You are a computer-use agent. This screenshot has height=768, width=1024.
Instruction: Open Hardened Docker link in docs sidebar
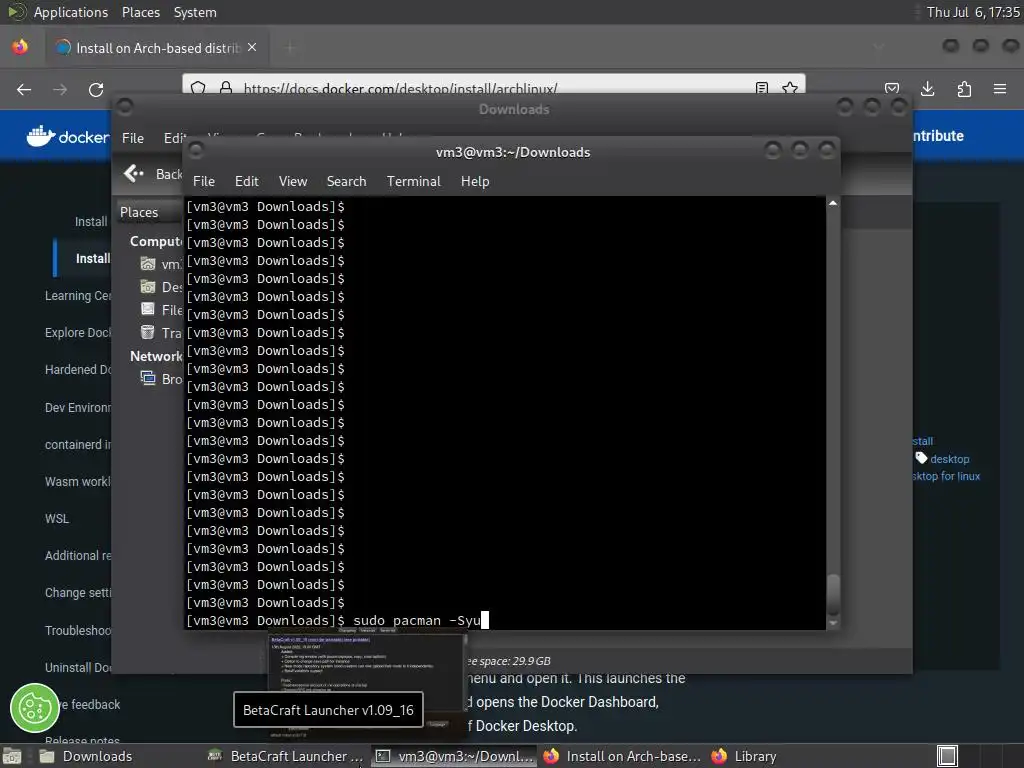tap(78, 370)
